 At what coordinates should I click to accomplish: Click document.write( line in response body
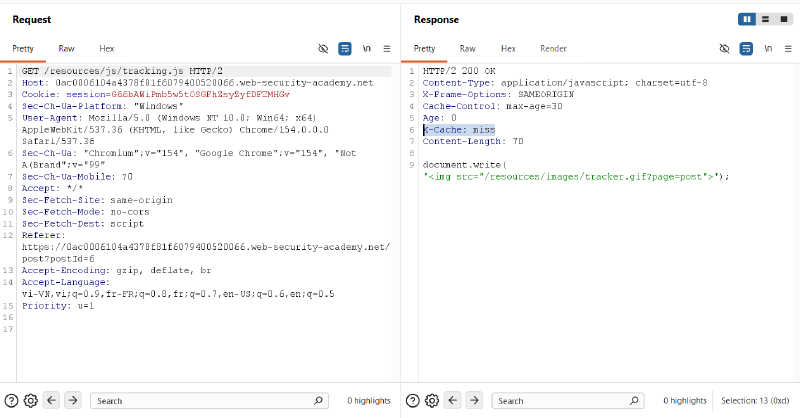pyautogui.click(x=464, y=165)
